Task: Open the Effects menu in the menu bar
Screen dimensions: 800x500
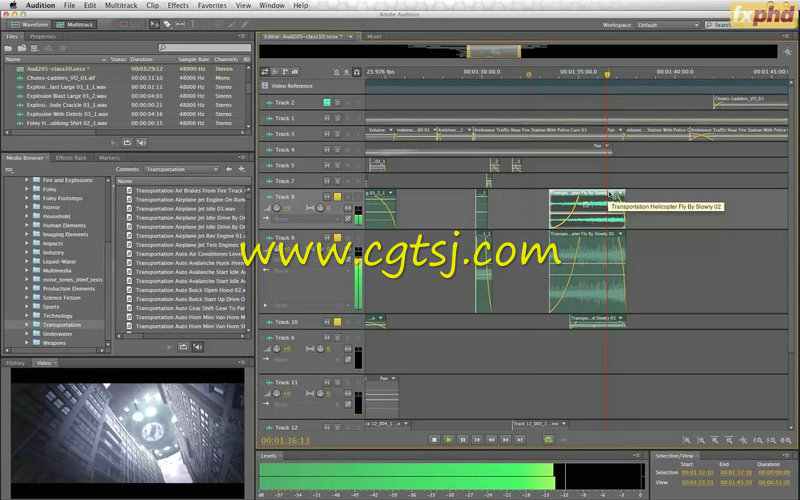Action: click(178, 5)
